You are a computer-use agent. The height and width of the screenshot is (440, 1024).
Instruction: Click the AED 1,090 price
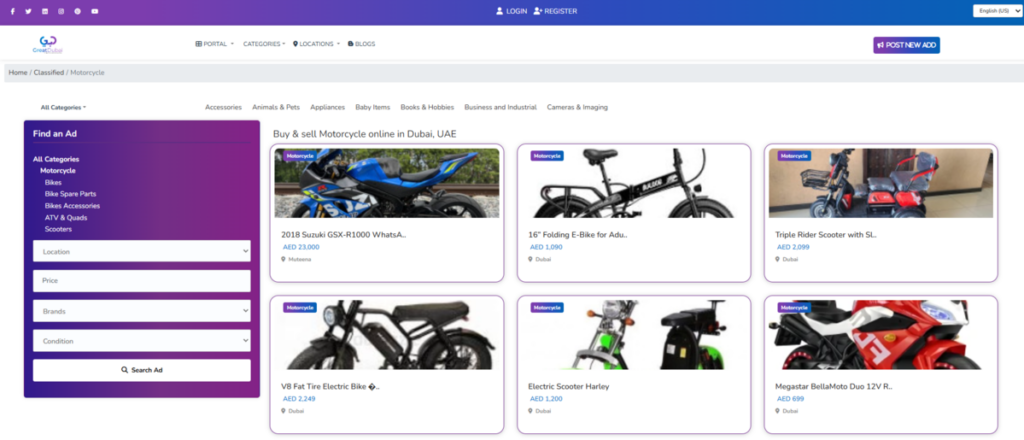click(546, 247)
